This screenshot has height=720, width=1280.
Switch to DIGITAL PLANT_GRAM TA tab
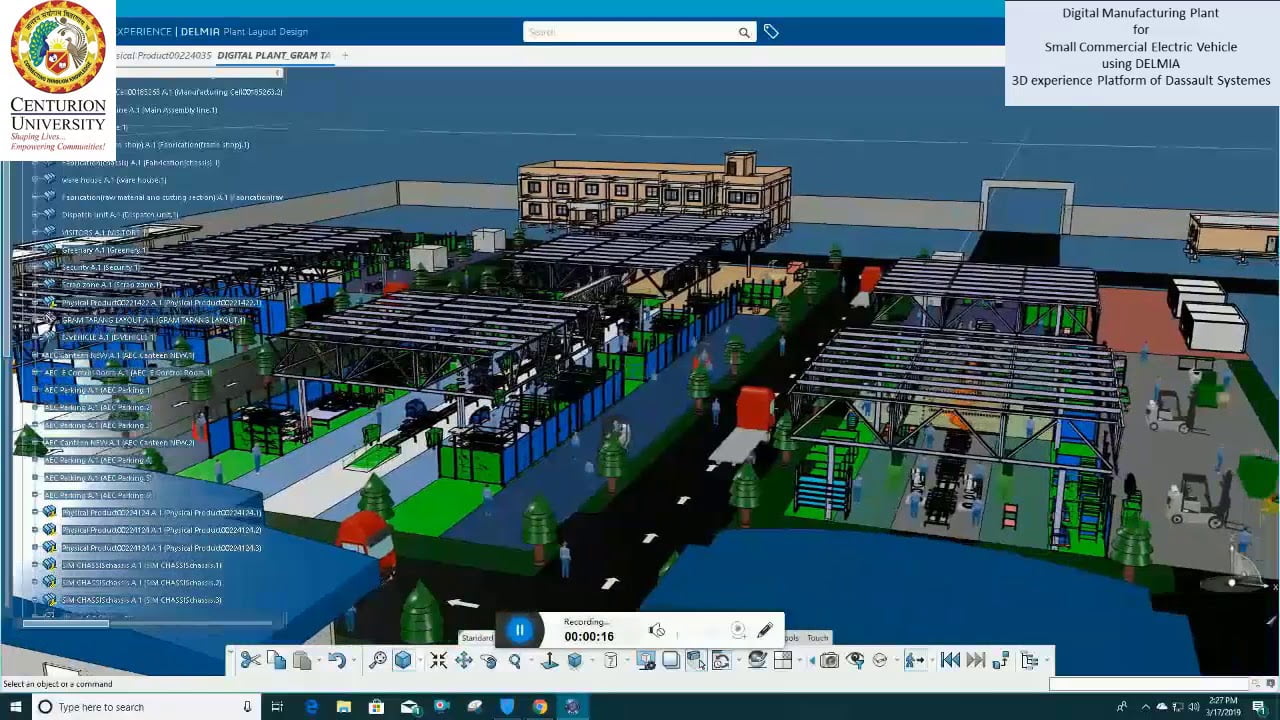point(273,55)
